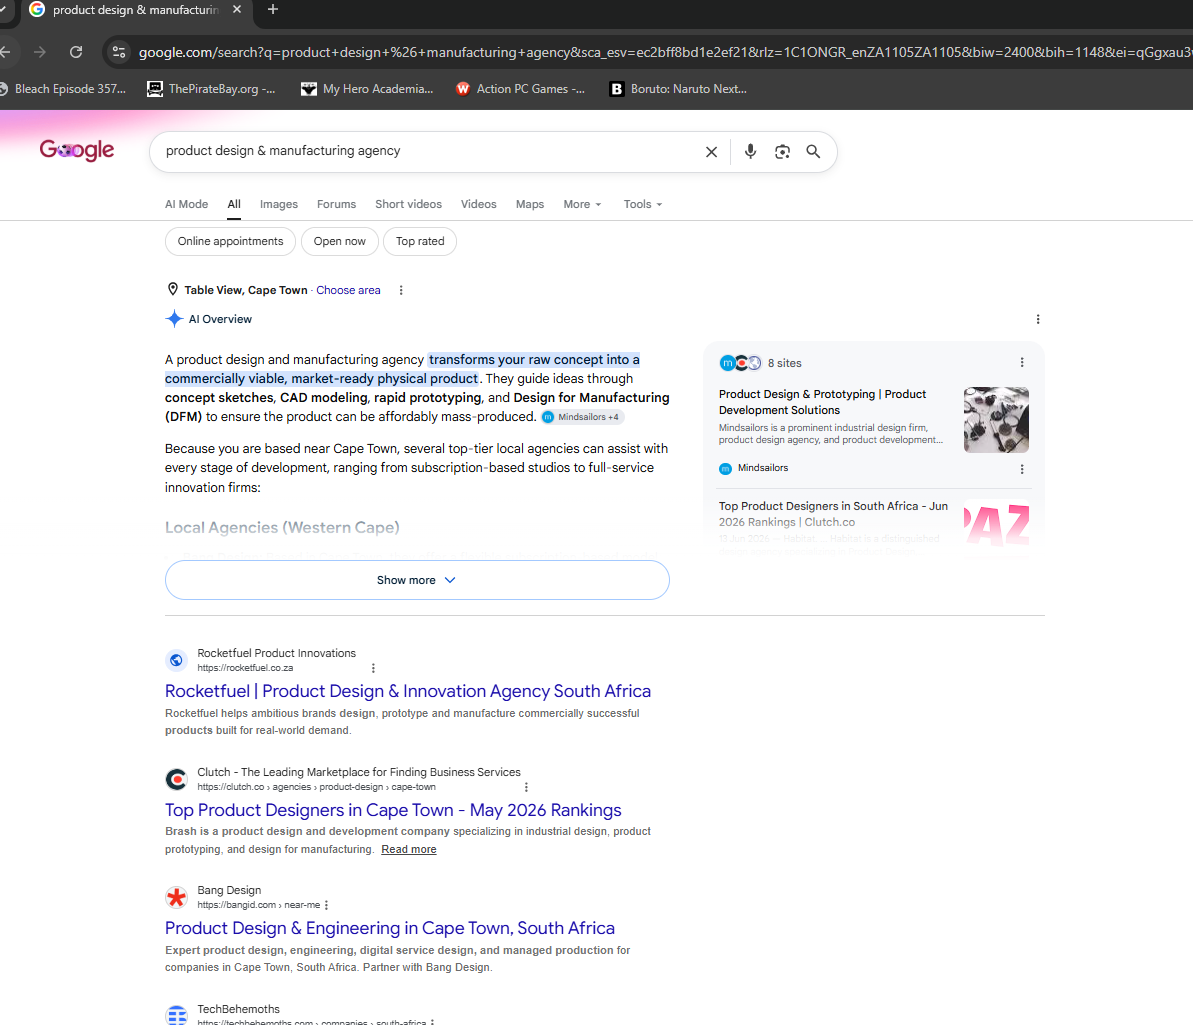Open the Bleach Episode 357 bookmark
Viewport: 1193px width, 1025px height.
pyautogui.click(x=64, y=89)
